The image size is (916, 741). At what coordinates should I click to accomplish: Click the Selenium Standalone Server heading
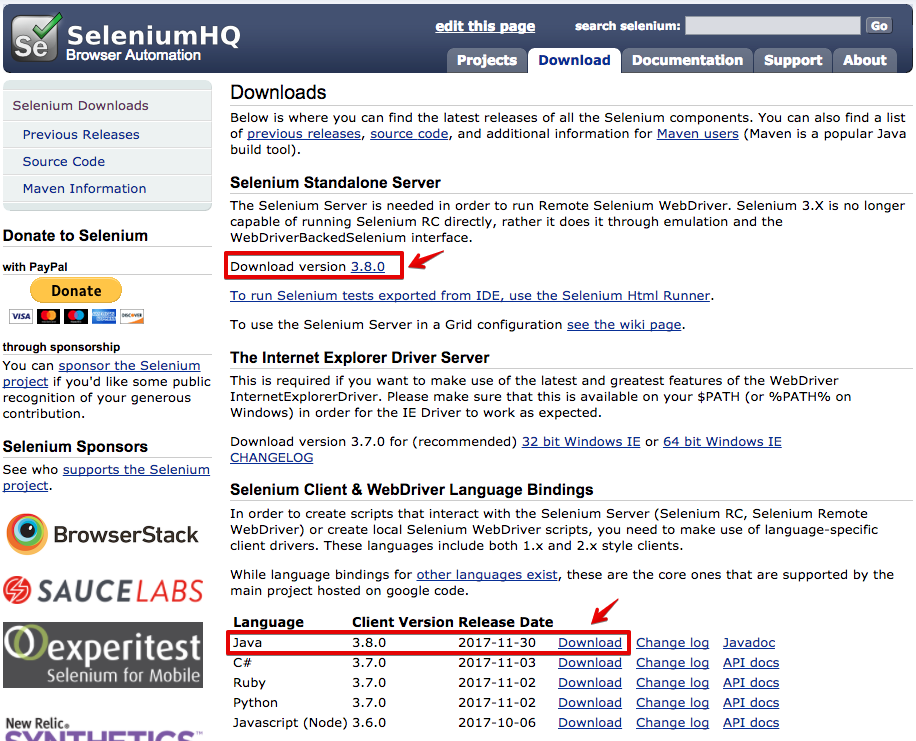(x=335, y=182)
